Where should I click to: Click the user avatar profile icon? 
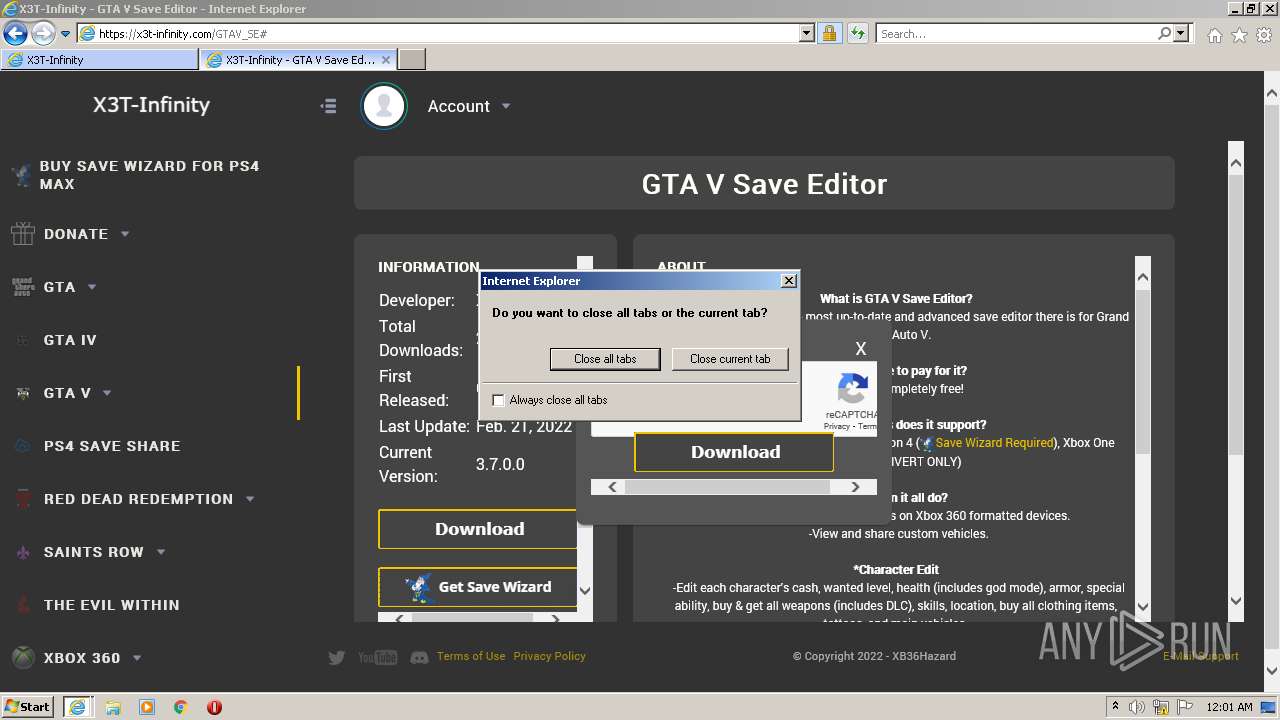pyautogui.click(x=384, y=106)
